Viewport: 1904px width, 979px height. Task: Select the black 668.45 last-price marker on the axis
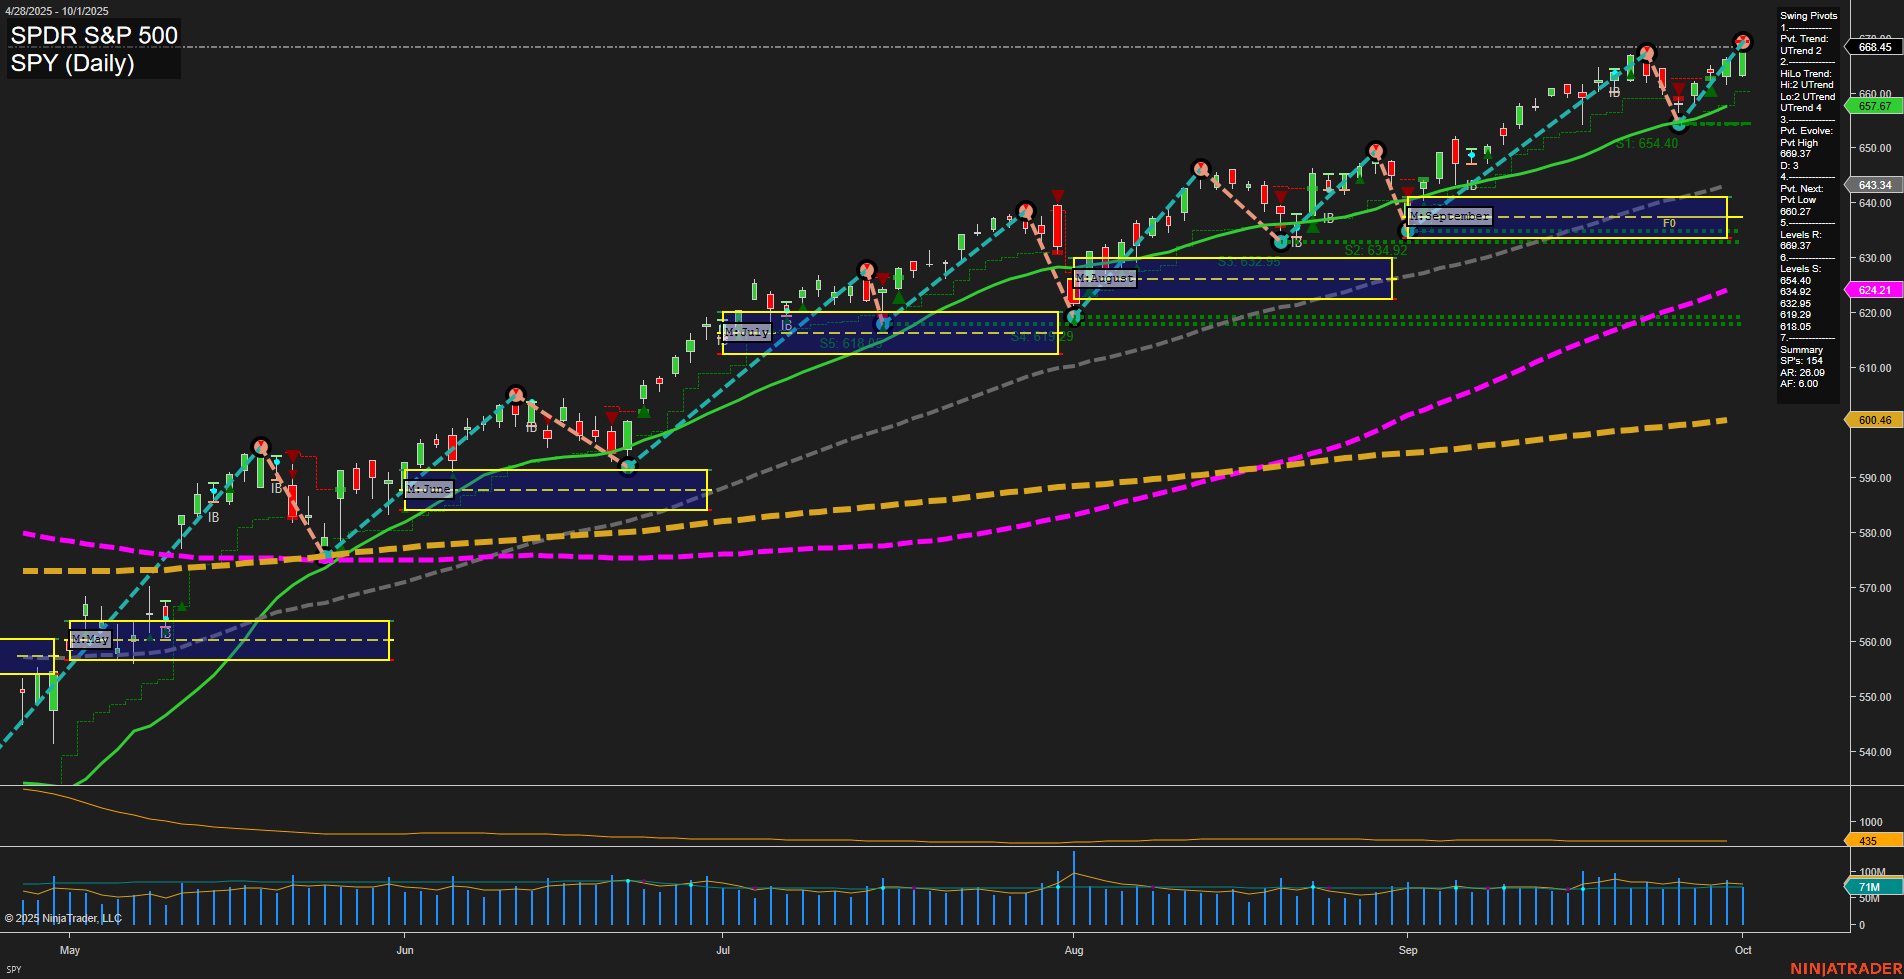[1873, 44]
